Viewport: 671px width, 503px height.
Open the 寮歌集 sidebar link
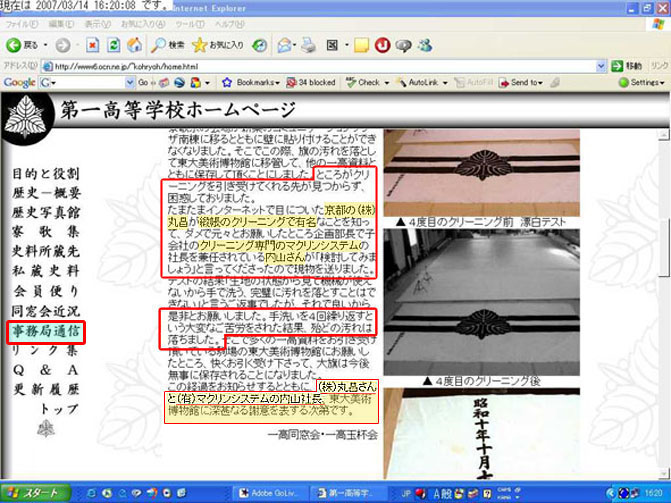click(46, 232)
